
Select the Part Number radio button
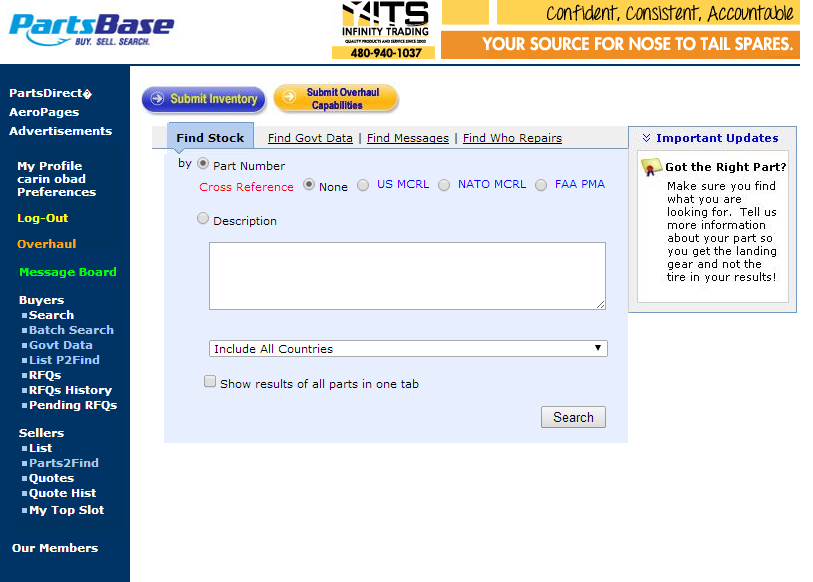tap(204, 165)
